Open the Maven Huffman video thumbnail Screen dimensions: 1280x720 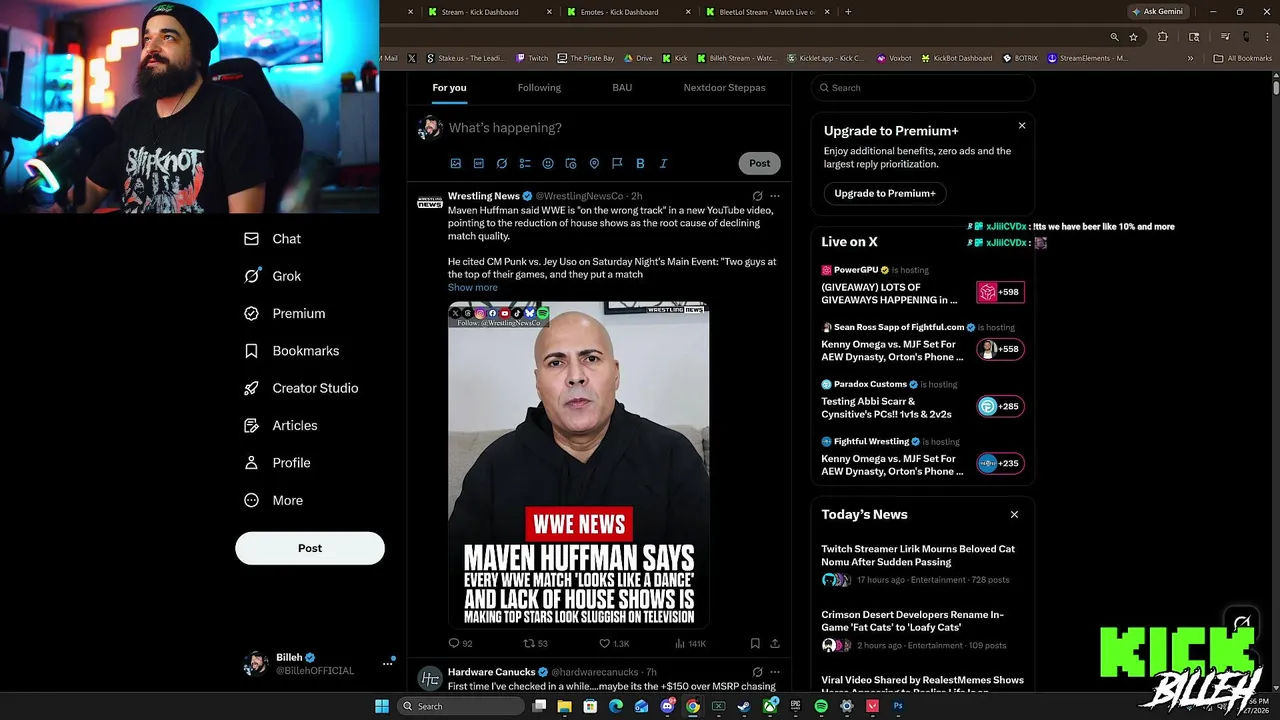click(579, 465)
